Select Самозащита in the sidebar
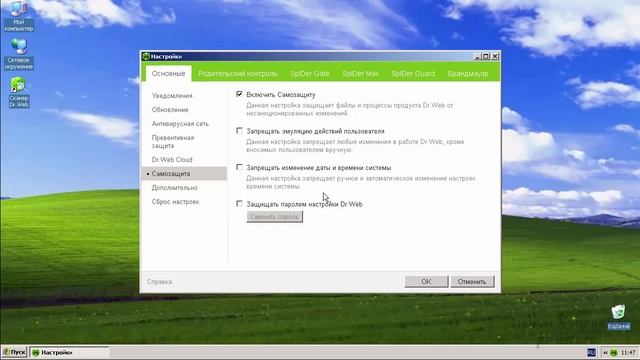 click(x=184, y=173)
